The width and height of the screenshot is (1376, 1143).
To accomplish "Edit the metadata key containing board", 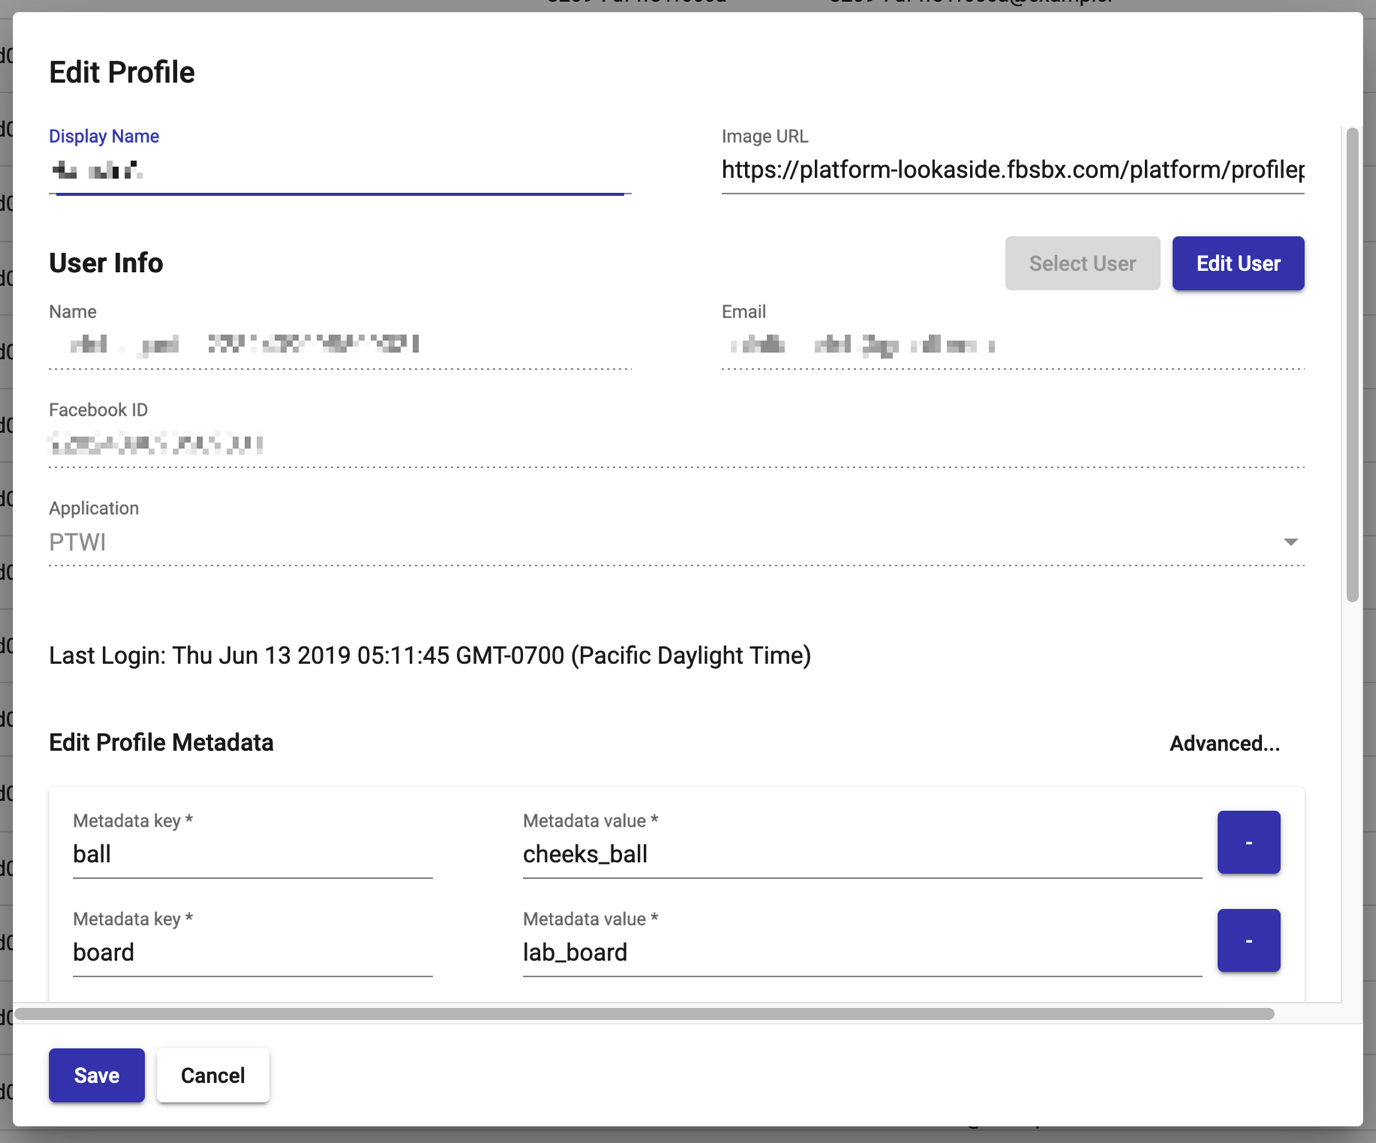I will coord(252,952).
